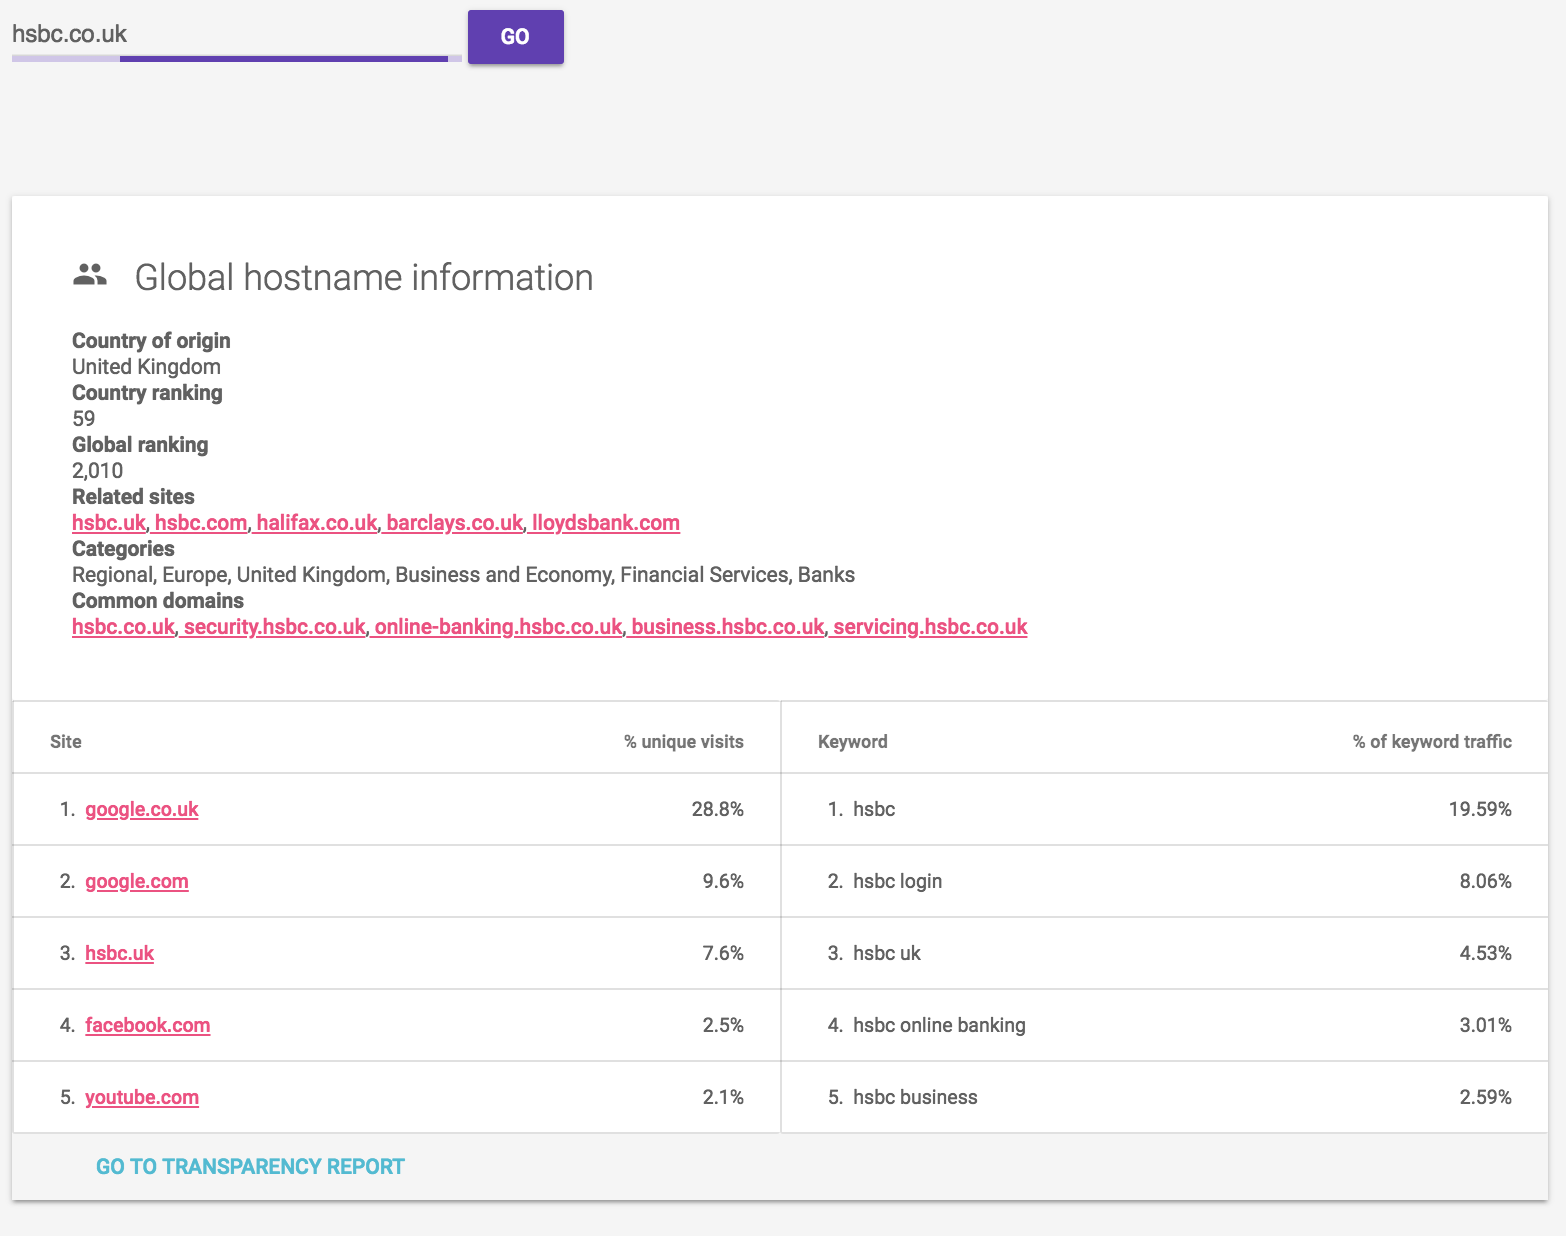
Task: Select the keyword 'hsbc business'
Action: click(916, 1097)
